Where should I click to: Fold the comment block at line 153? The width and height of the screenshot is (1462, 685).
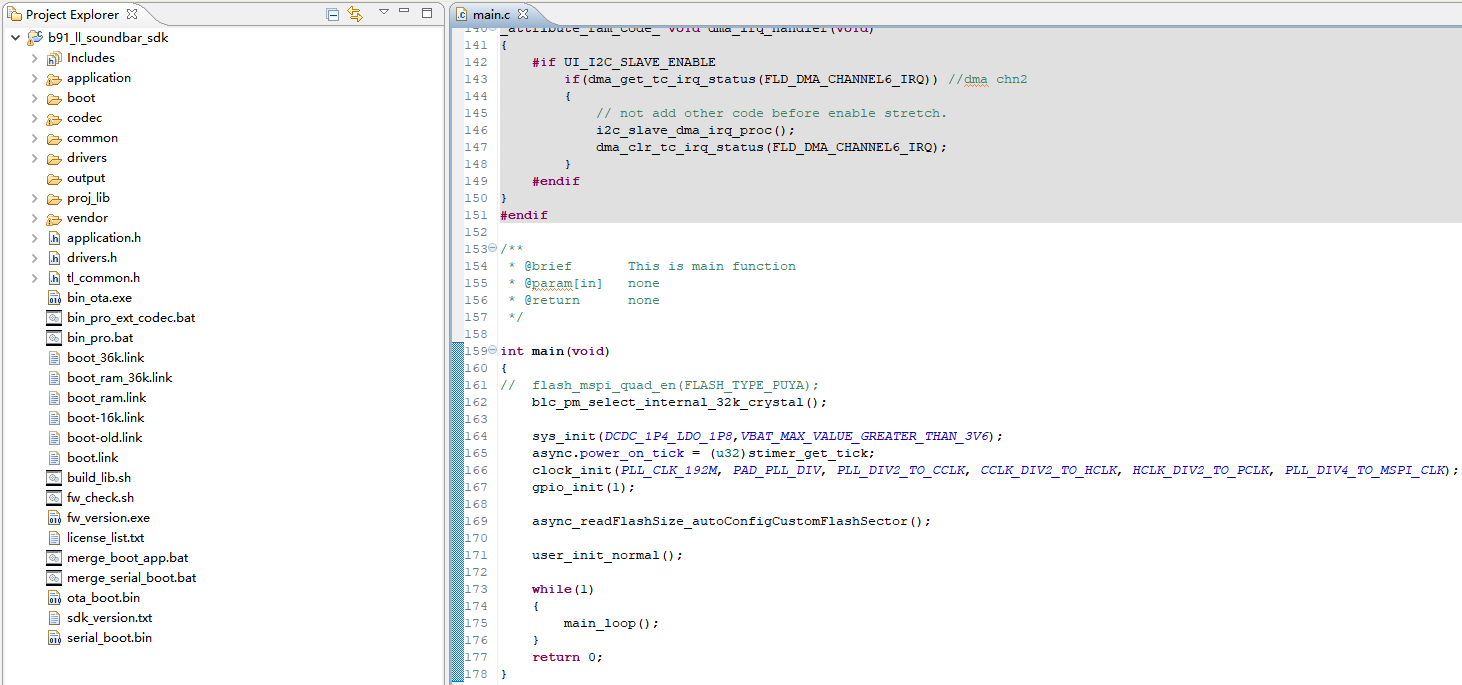coord(492,249)
